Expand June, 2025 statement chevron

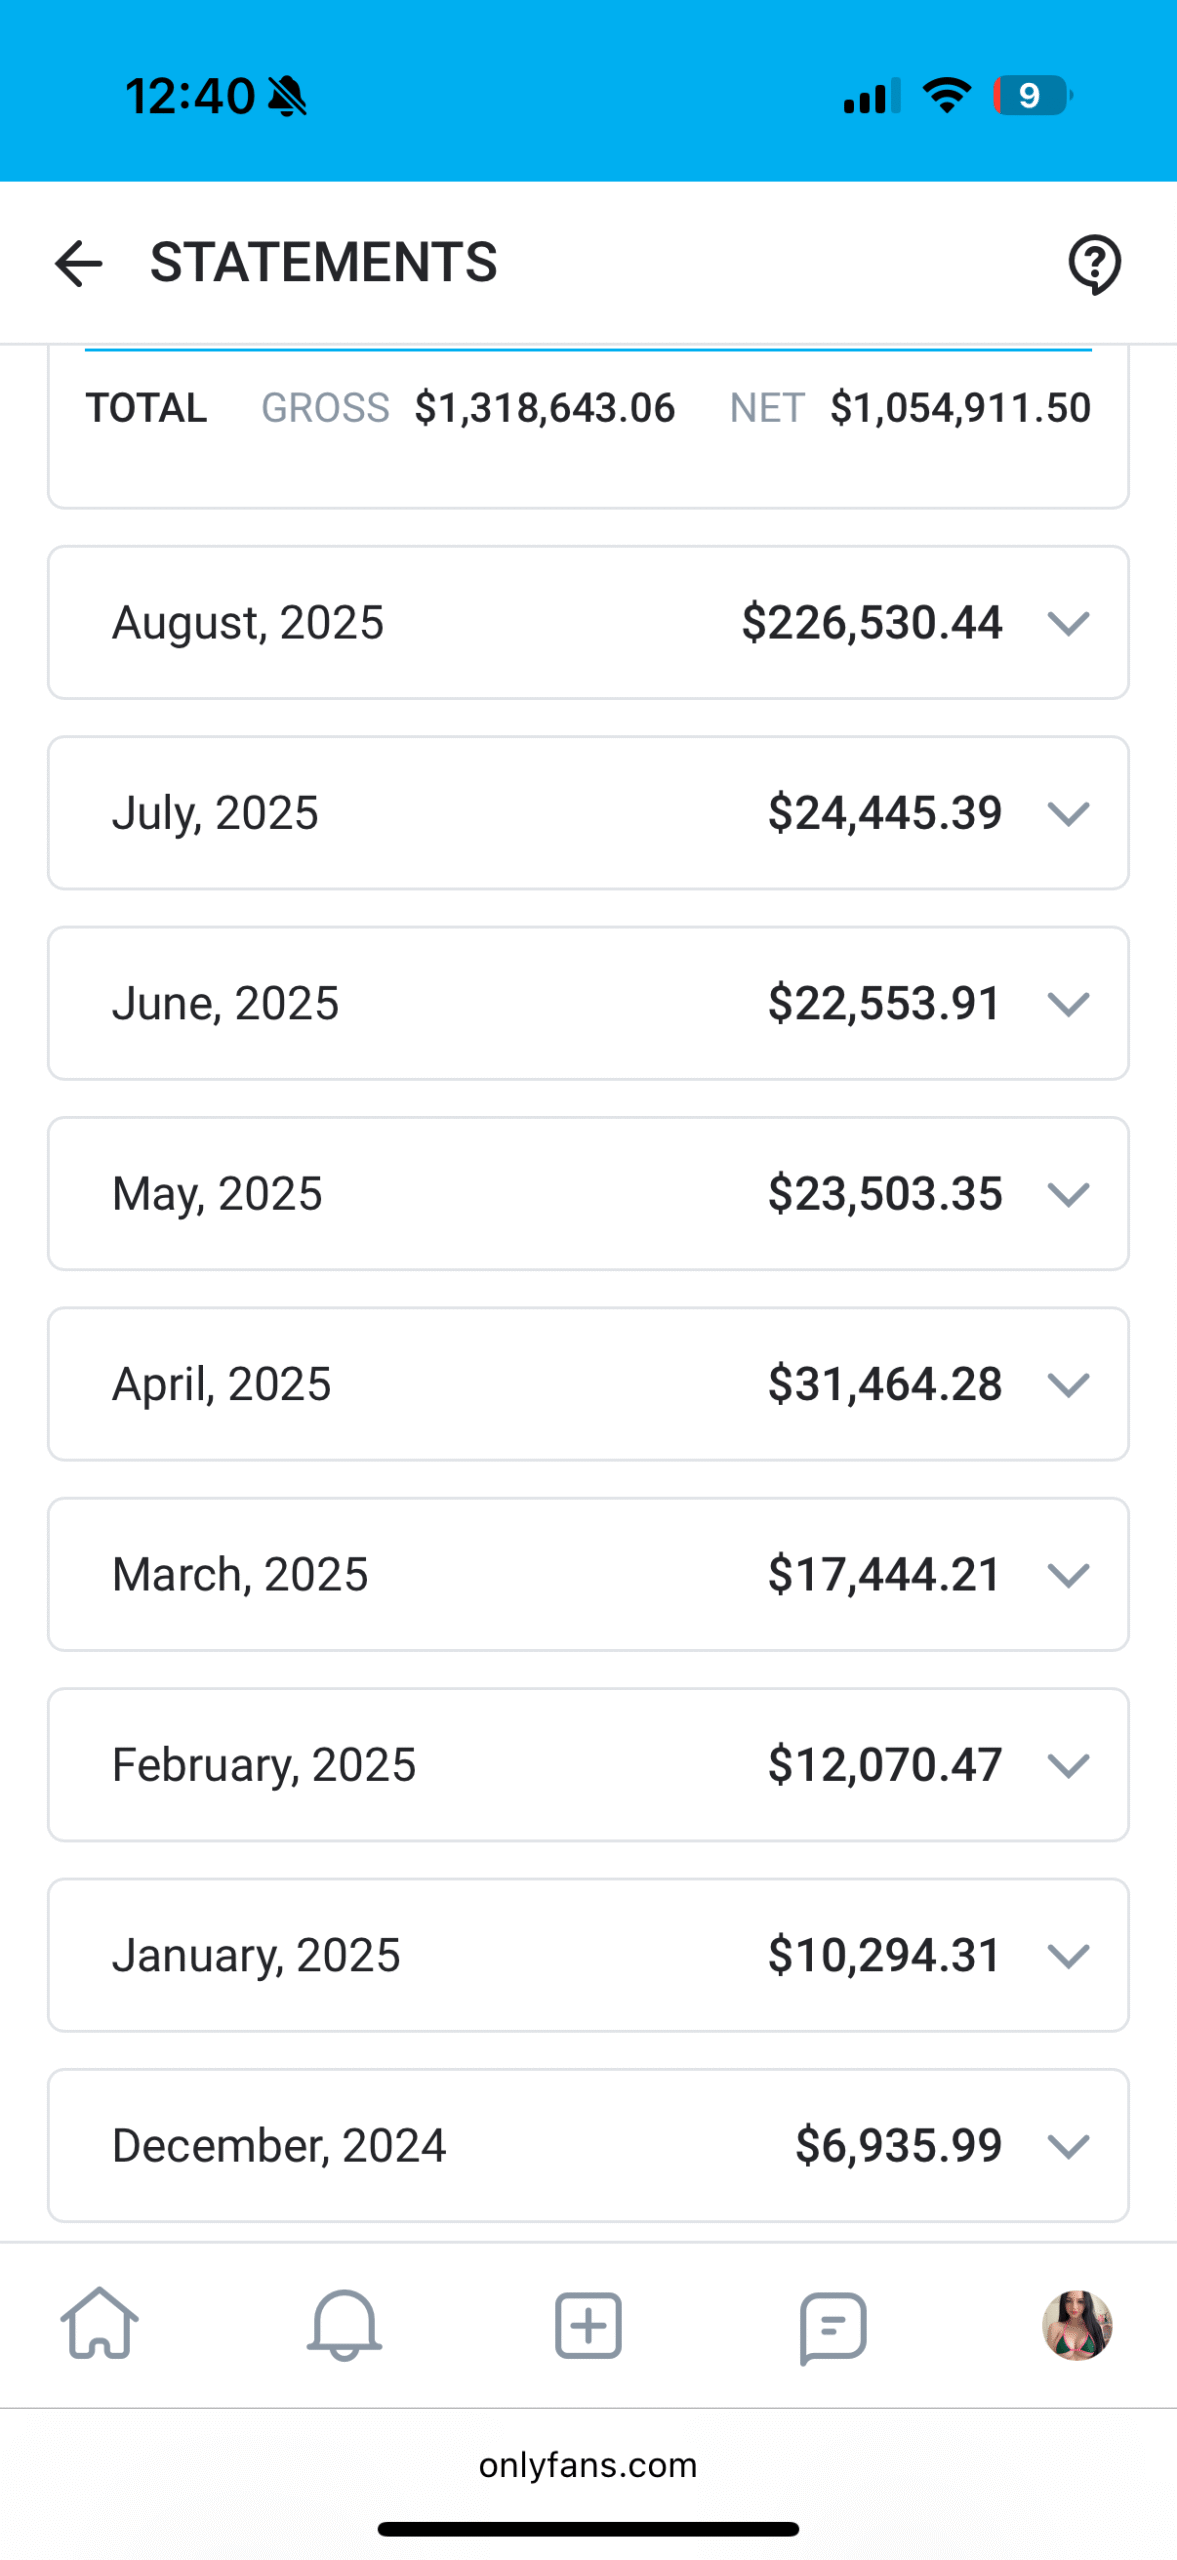(1068, 1003)
